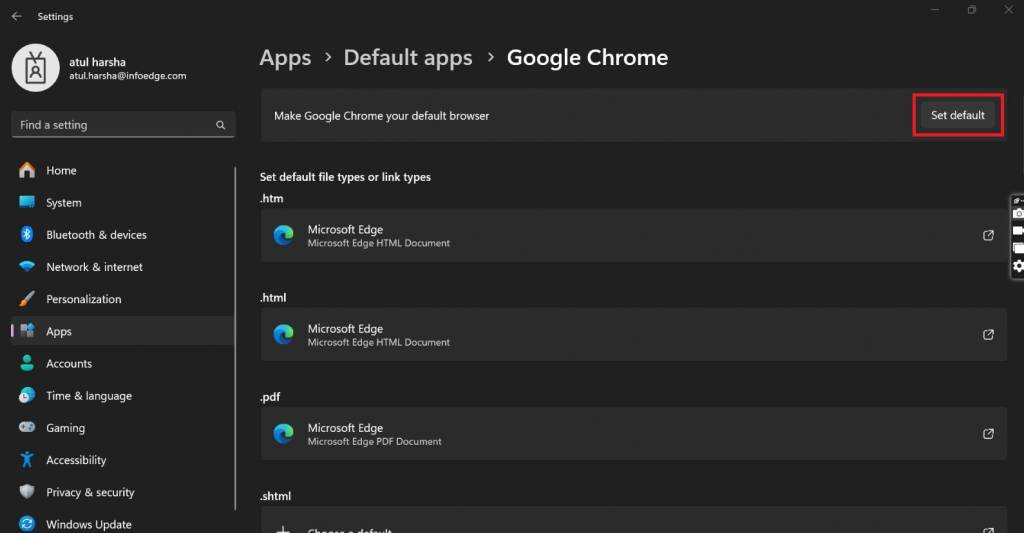
Task: Click the open-external icon in the .htm row
Action: click(x=988, y=235)
